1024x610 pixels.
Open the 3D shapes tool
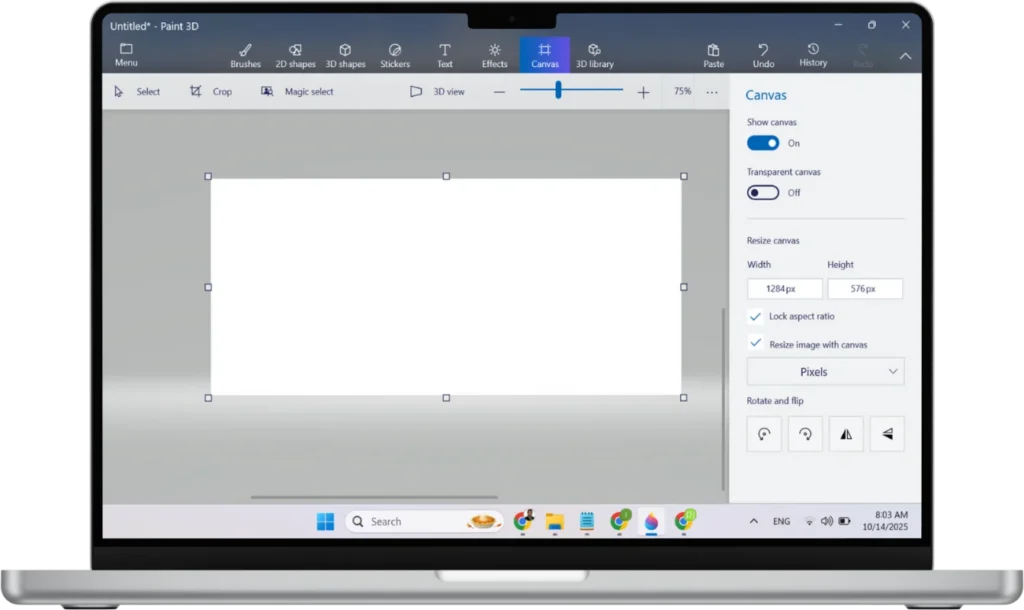(345, 55)
